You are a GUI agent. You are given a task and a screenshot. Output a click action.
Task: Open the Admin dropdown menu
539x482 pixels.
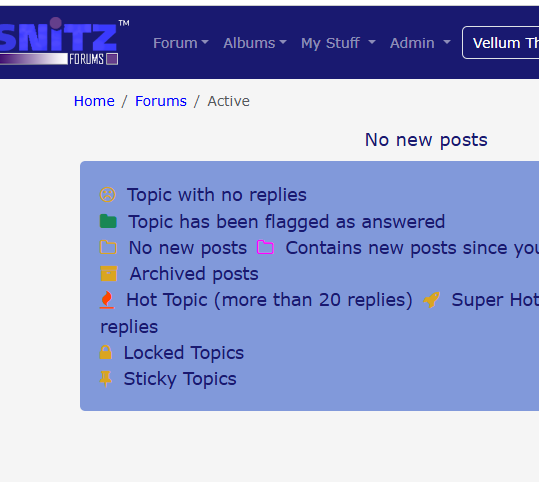click(x=420, y=43)
